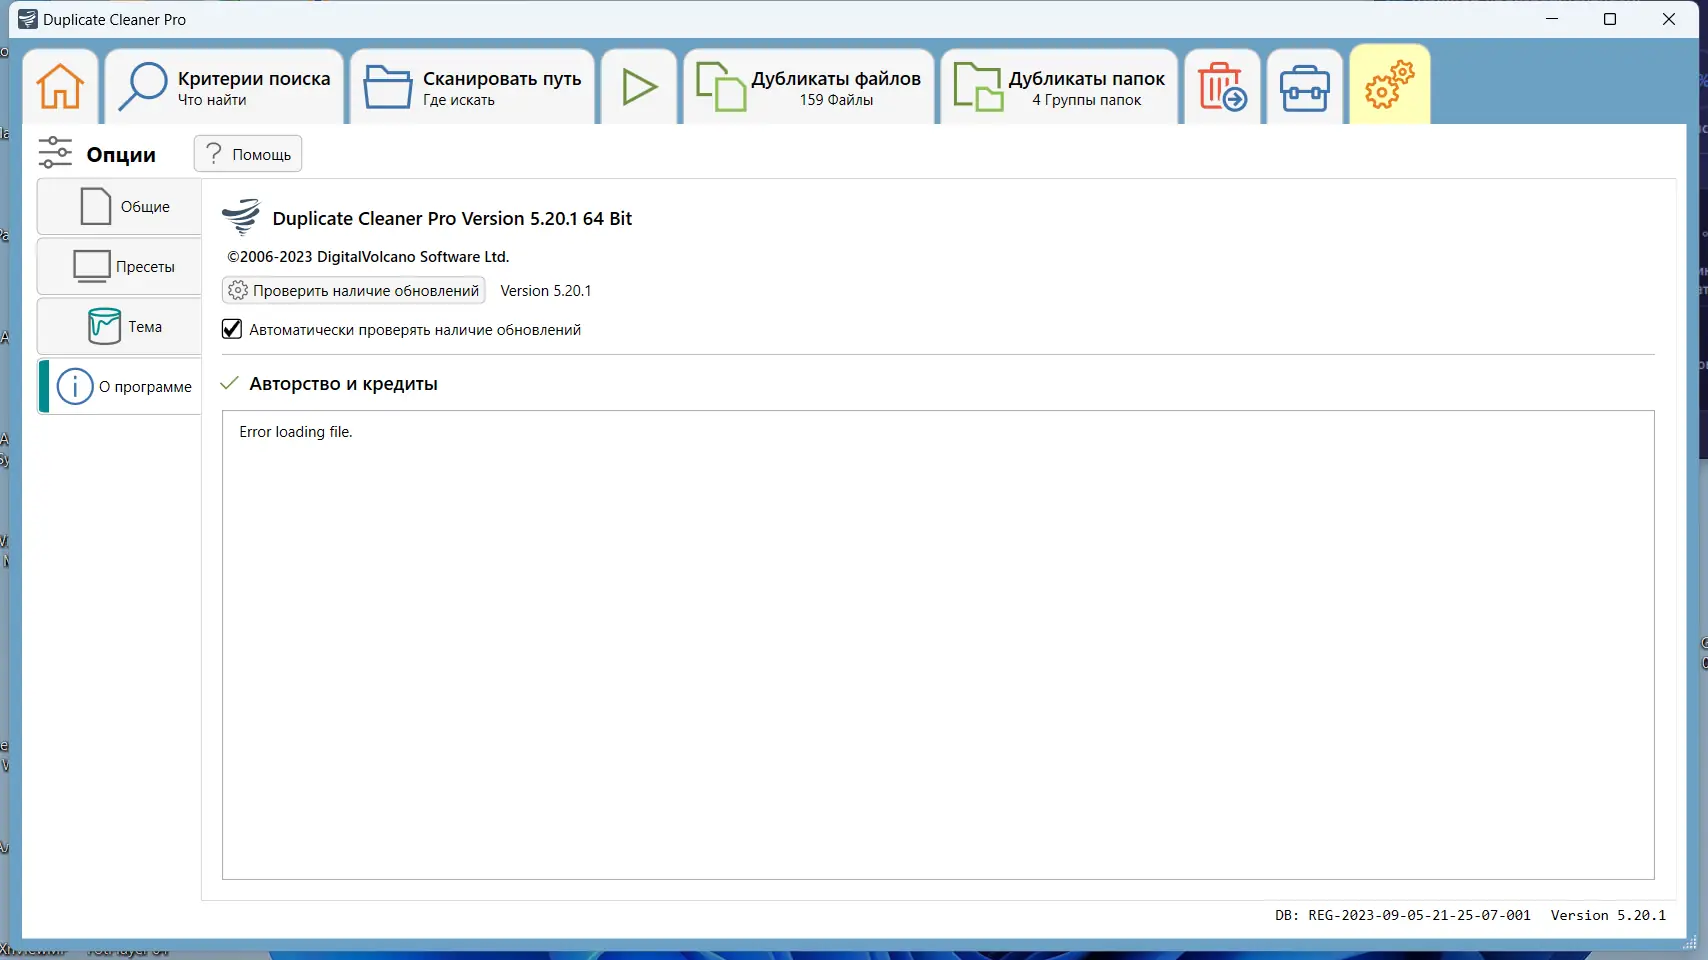The width and height of the screenshot is (1708, 960).
Task: Select Тема options section
Action: (x=119, y=327)
